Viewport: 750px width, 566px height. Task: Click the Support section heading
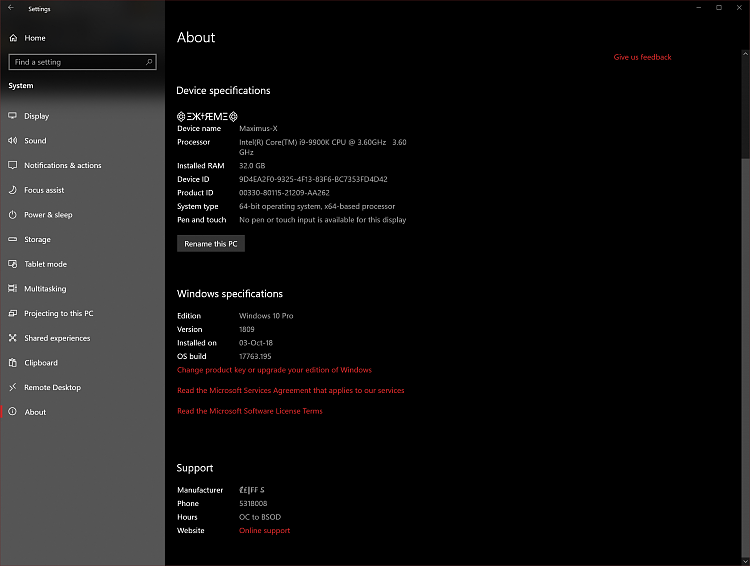(195, 468)
